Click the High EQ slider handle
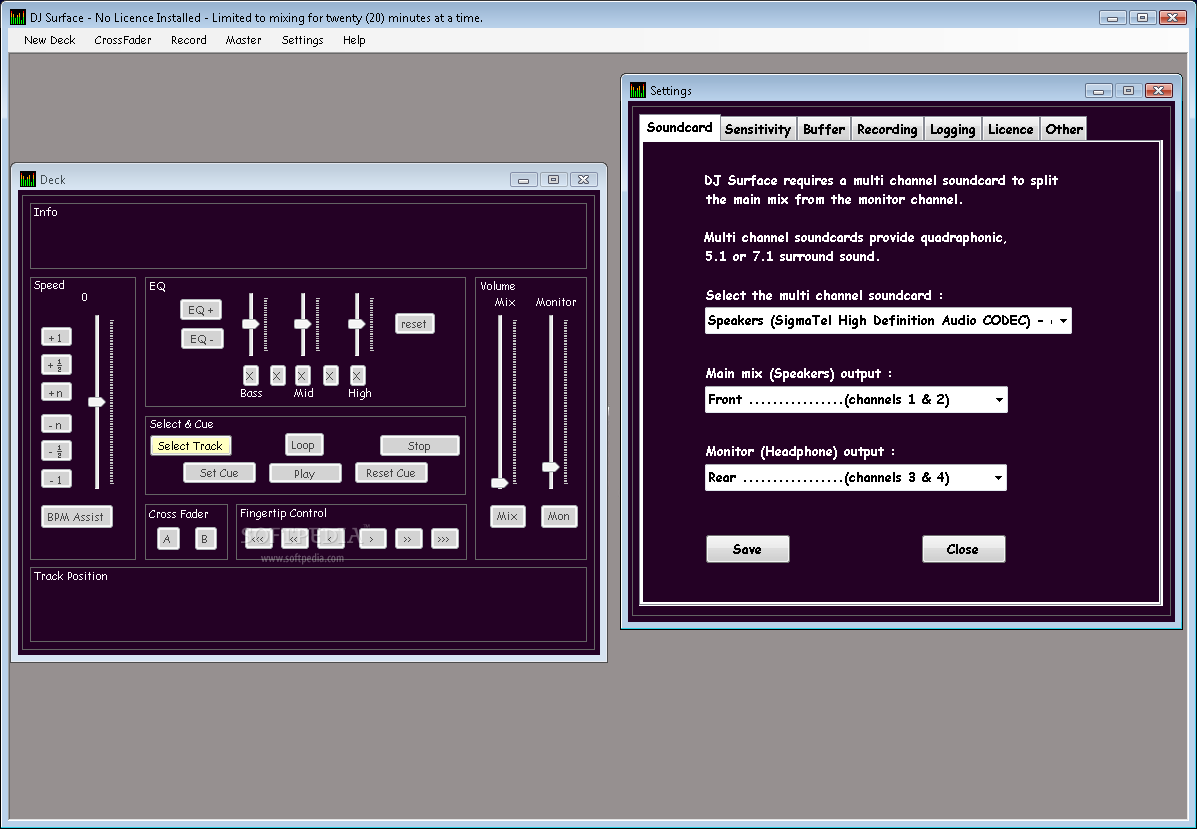The width and height of the screenshot is (1197, 829). [357, 324]
